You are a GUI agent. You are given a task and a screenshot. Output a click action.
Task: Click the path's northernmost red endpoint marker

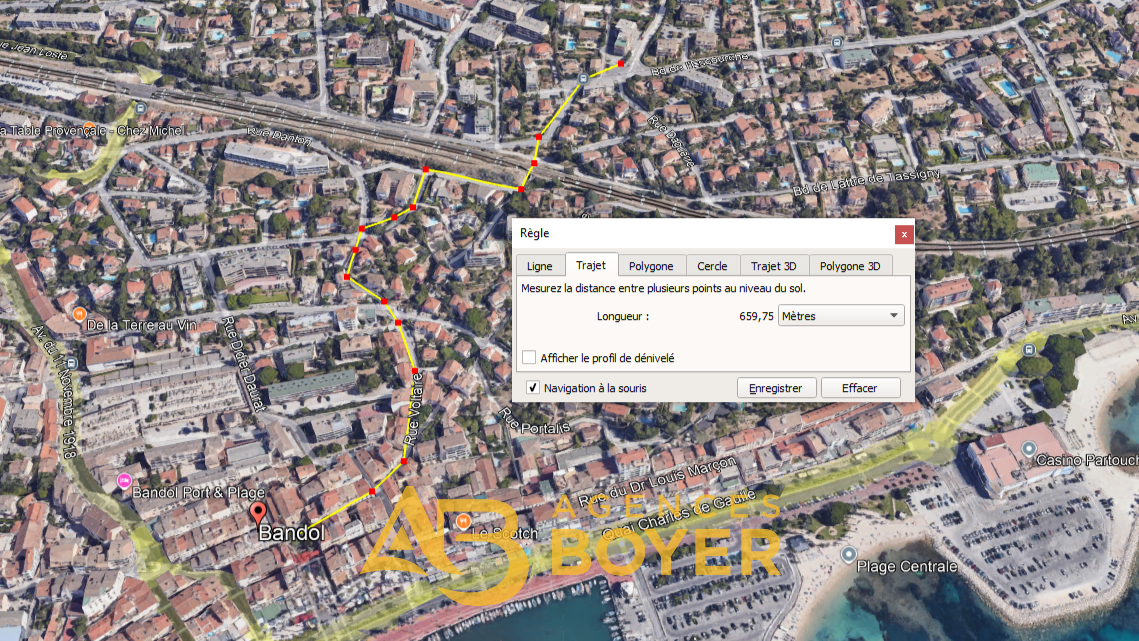[x=621, y=63]
